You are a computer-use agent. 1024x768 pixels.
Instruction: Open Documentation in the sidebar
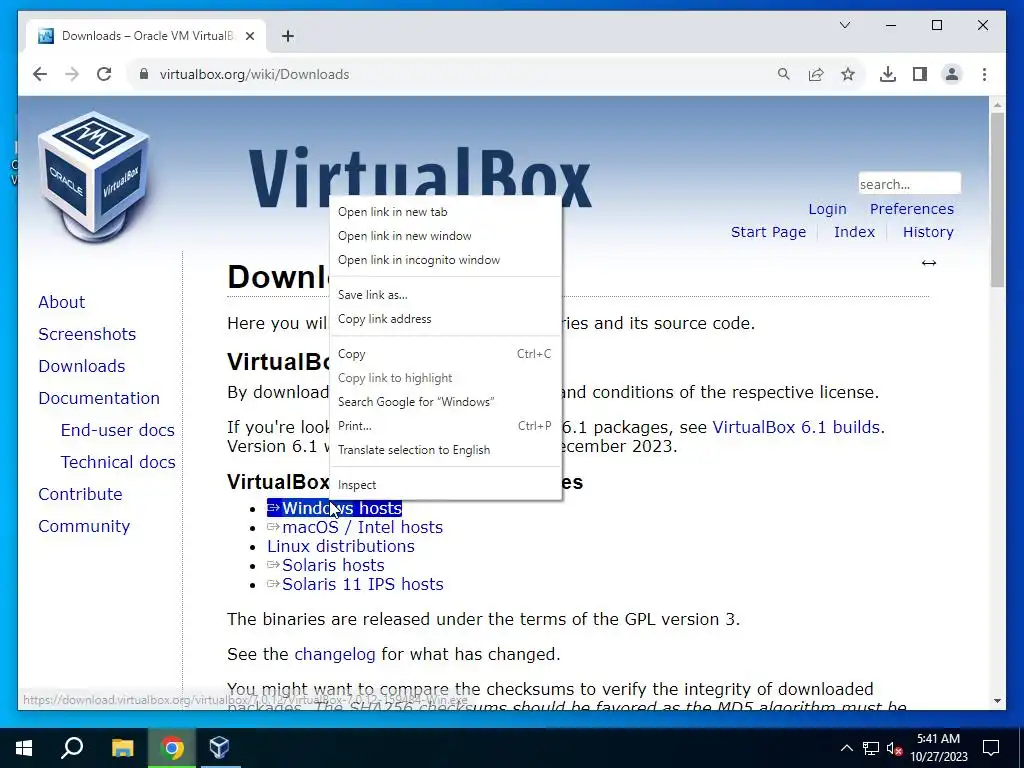(x=99, y=398)
